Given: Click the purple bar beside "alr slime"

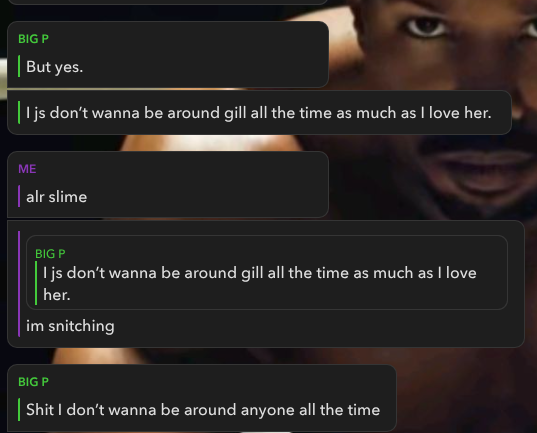Looking at the screenshot, I should pyautogui.click(x=19, y=196).
